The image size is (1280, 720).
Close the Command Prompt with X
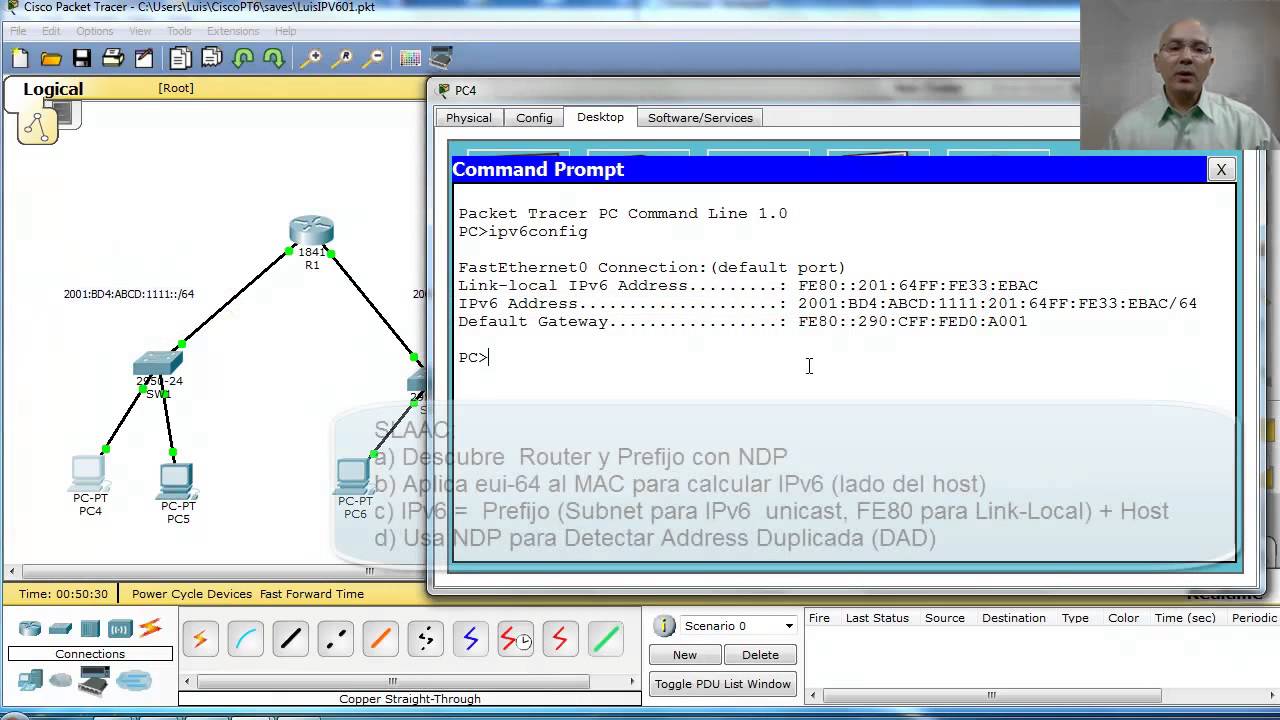tap(1221, 170)
